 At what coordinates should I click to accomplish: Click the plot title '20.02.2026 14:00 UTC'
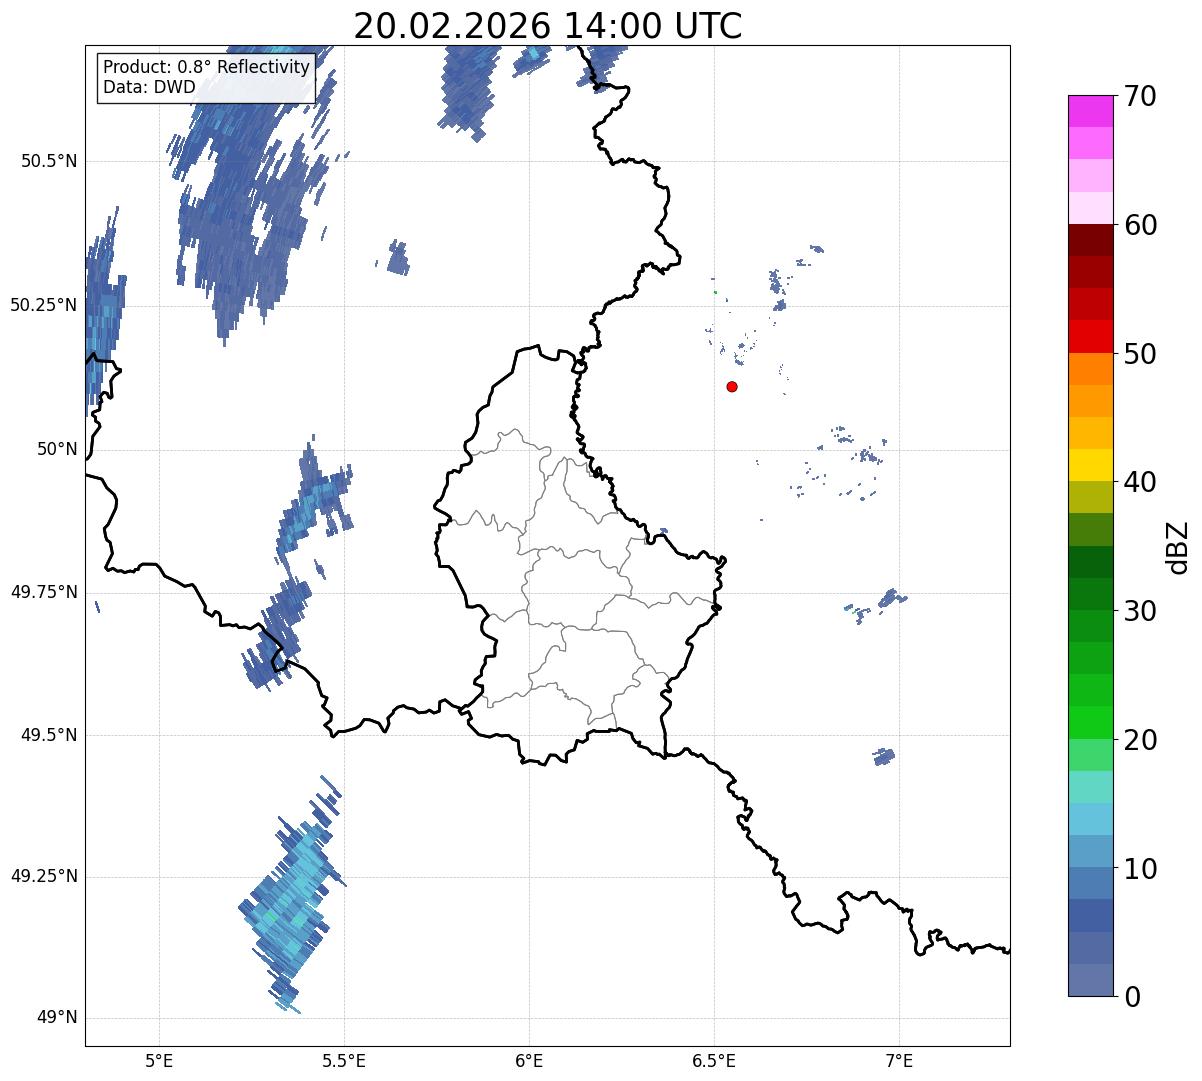click(548, 26)
